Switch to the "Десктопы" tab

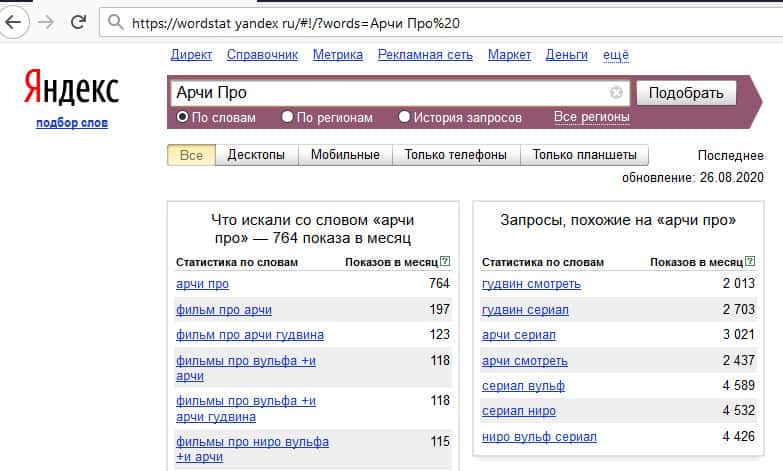(256, 155)
